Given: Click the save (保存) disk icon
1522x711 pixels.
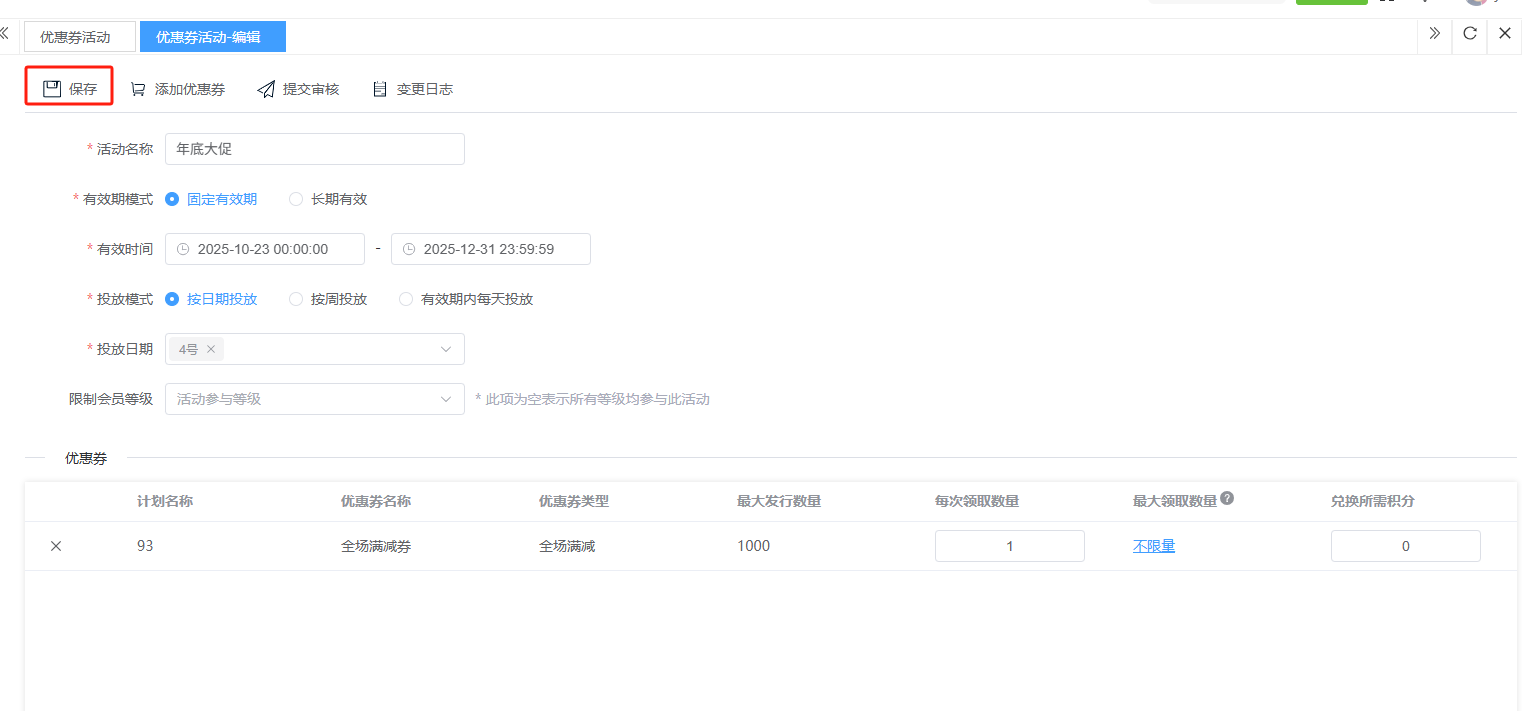Looking at the screenshot, I should [52, 89].
